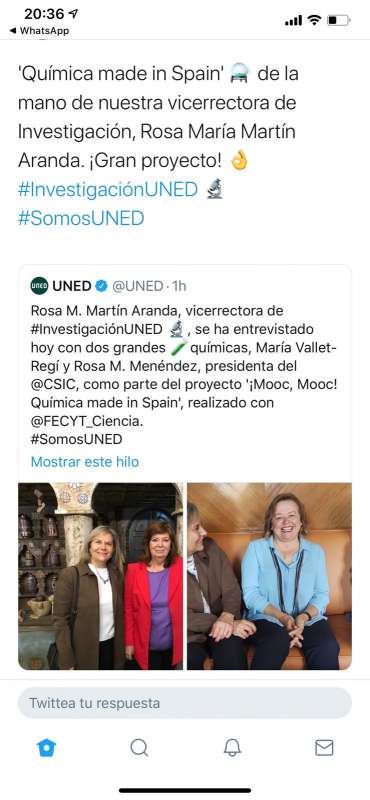Open the Home tab icon
370x800 pixels.
[x=46, y=747]
